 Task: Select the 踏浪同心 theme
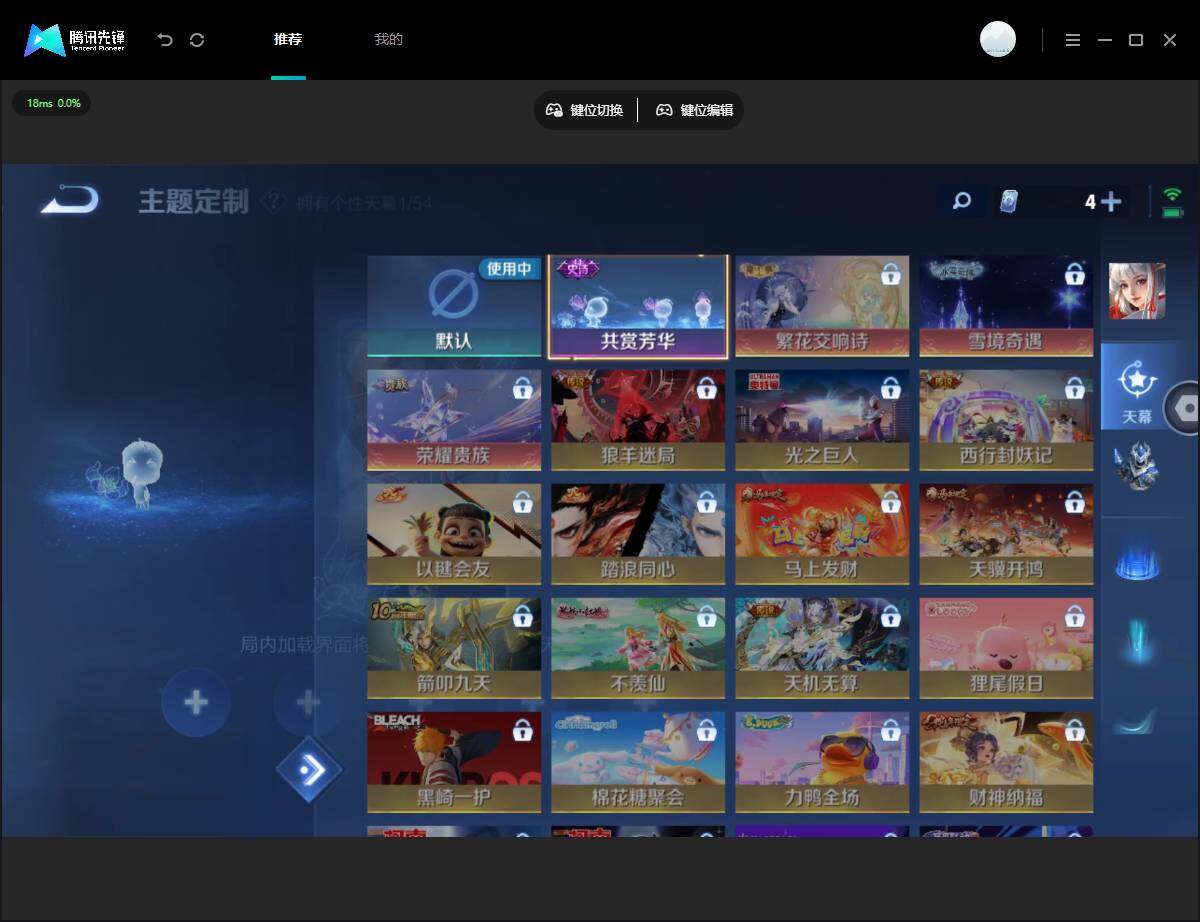638,534
